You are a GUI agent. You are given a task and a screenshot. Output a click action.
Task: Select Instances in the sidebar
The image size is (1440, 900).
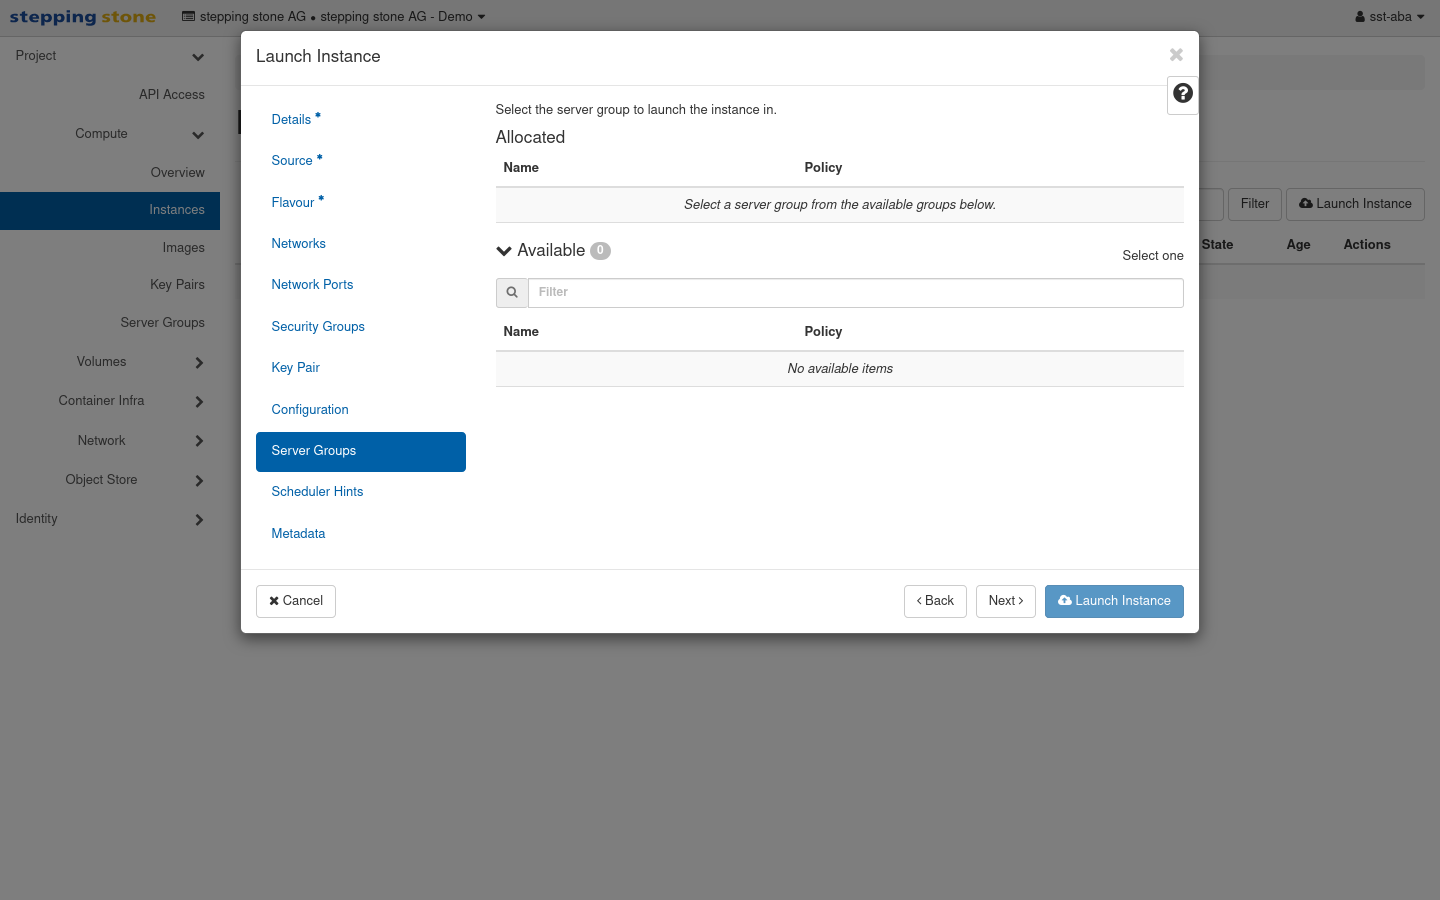click(x=110, y=210)
